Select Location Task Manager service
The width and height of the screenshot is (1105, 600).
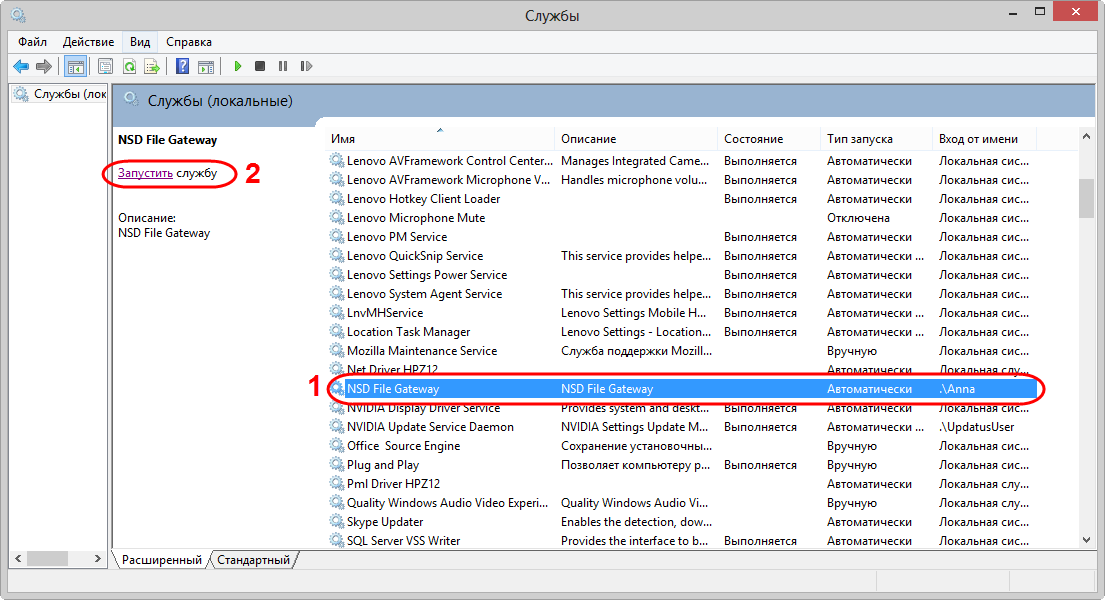click(683, 331)
